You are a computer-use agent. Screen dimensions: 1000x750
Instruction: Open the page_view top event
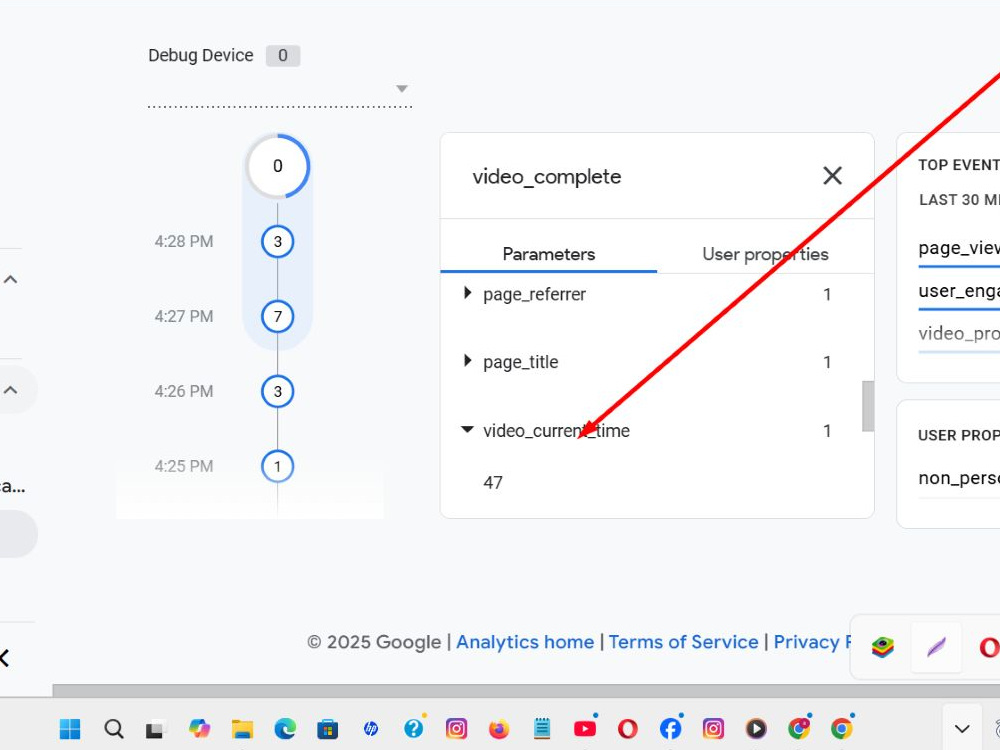point(959,248)
